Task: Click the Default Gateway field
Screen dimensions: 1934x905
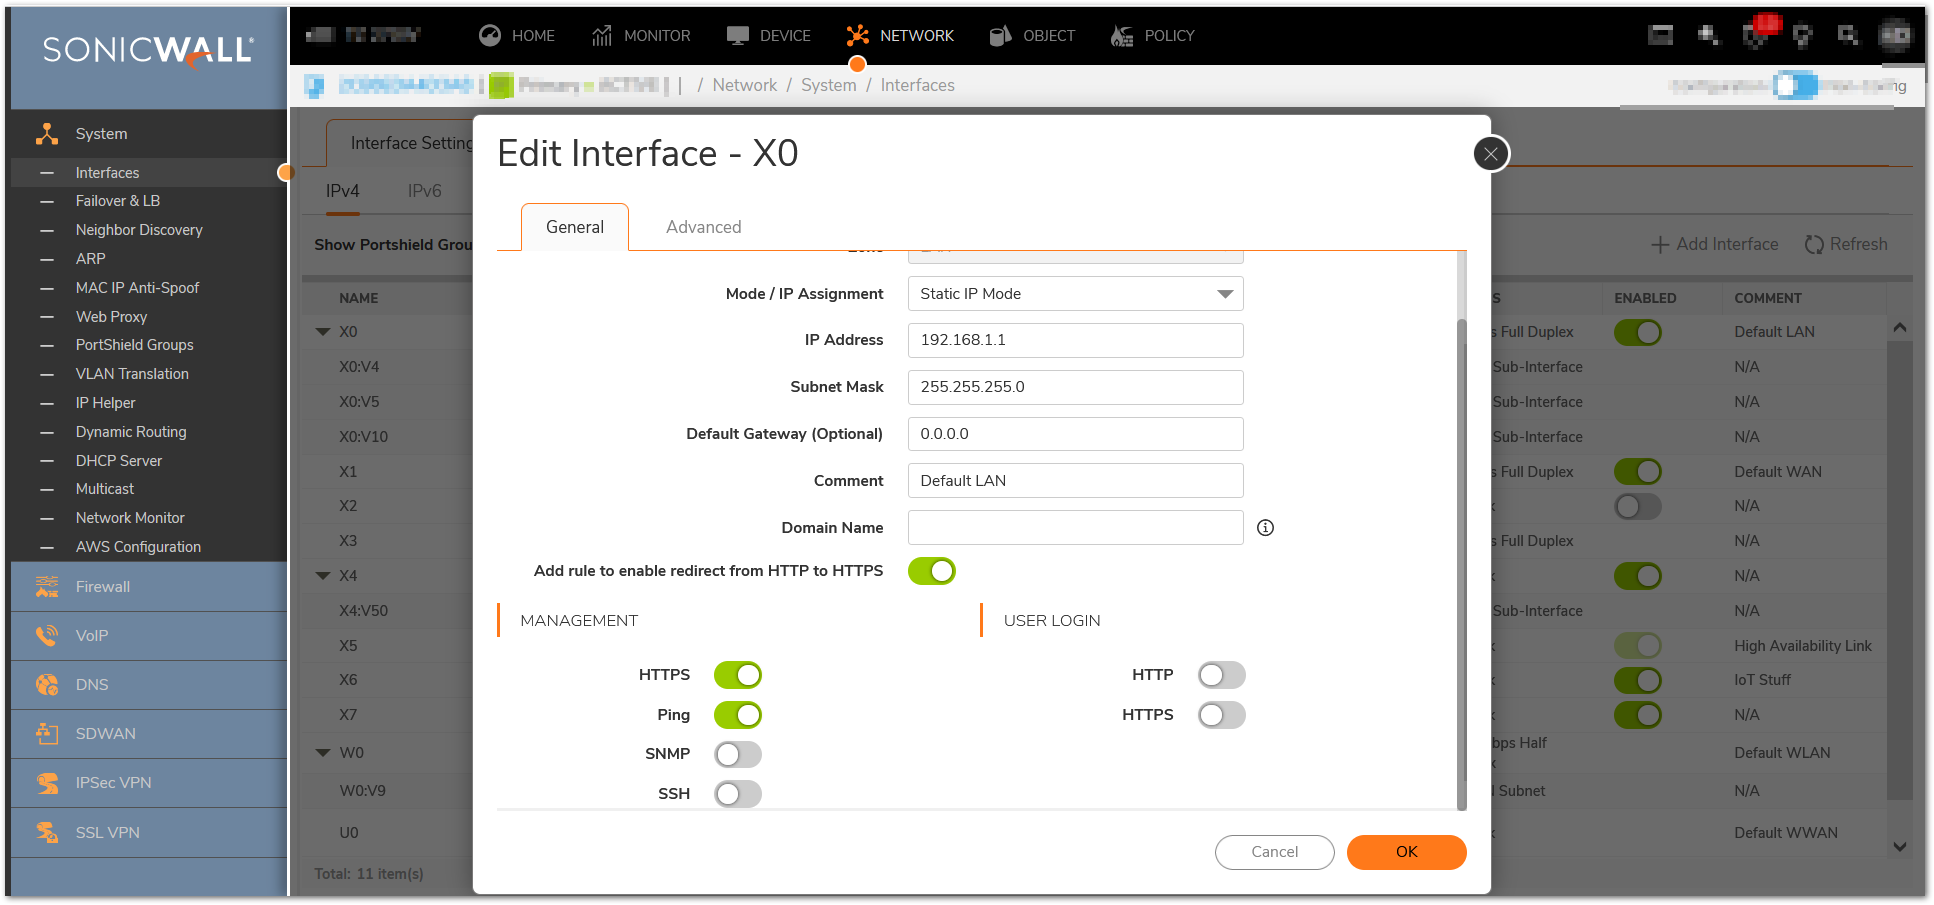Action: coord(1076,434)
